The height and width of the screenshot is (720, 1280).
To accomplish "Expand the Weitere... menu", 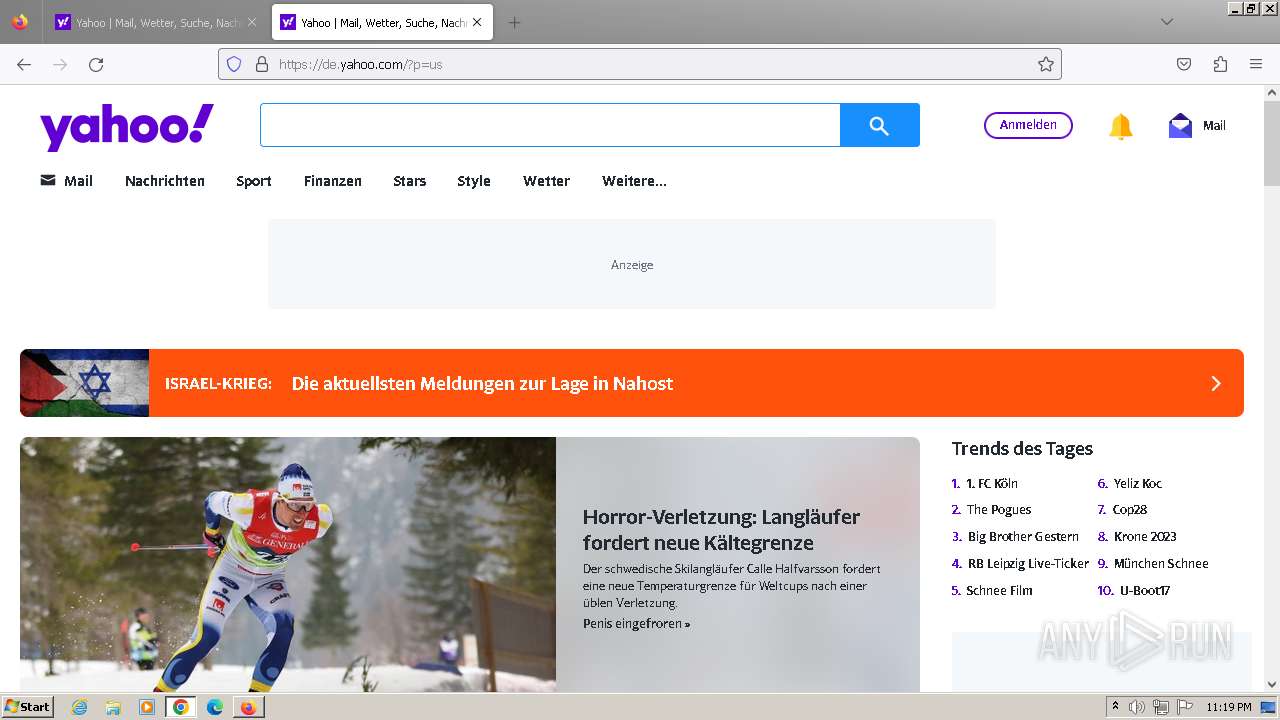I will point(634,181).
